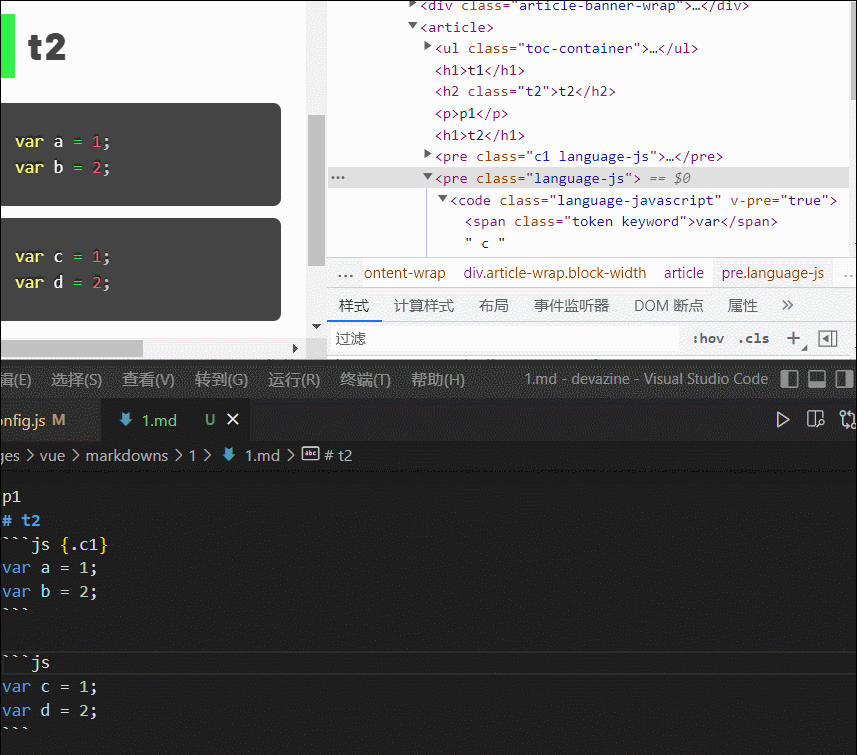This screenshot has height=755, width=857.
Task: Switch to the 布局 layout tab
Action: [494, 306]
